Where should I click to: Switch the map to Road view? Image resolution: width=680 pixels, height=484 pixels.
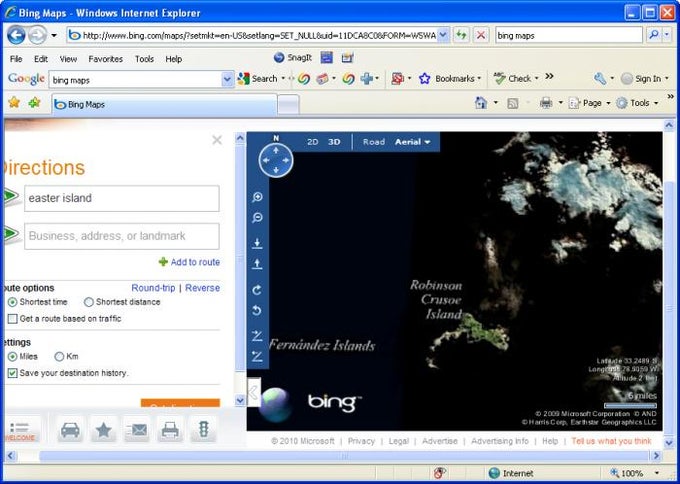click(374, 142)
